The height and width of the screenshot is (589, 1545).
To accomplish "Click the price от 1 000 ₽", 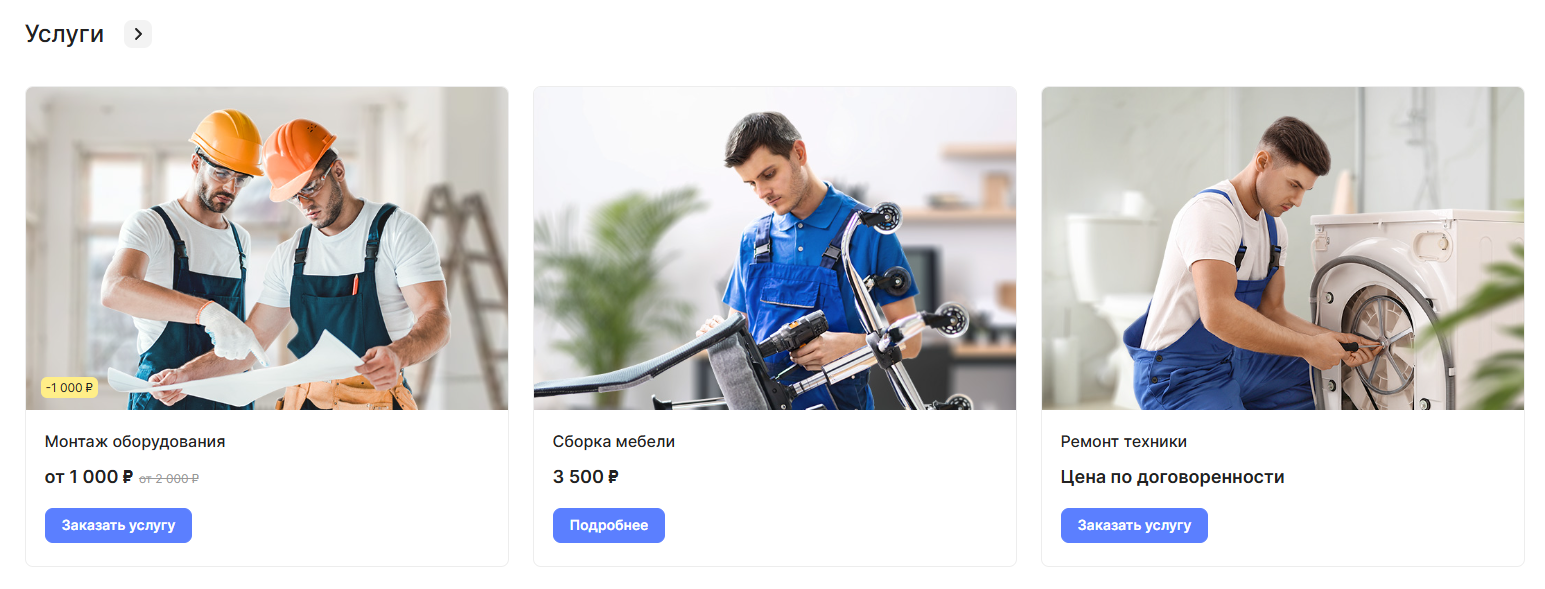I will coord(88,477).
